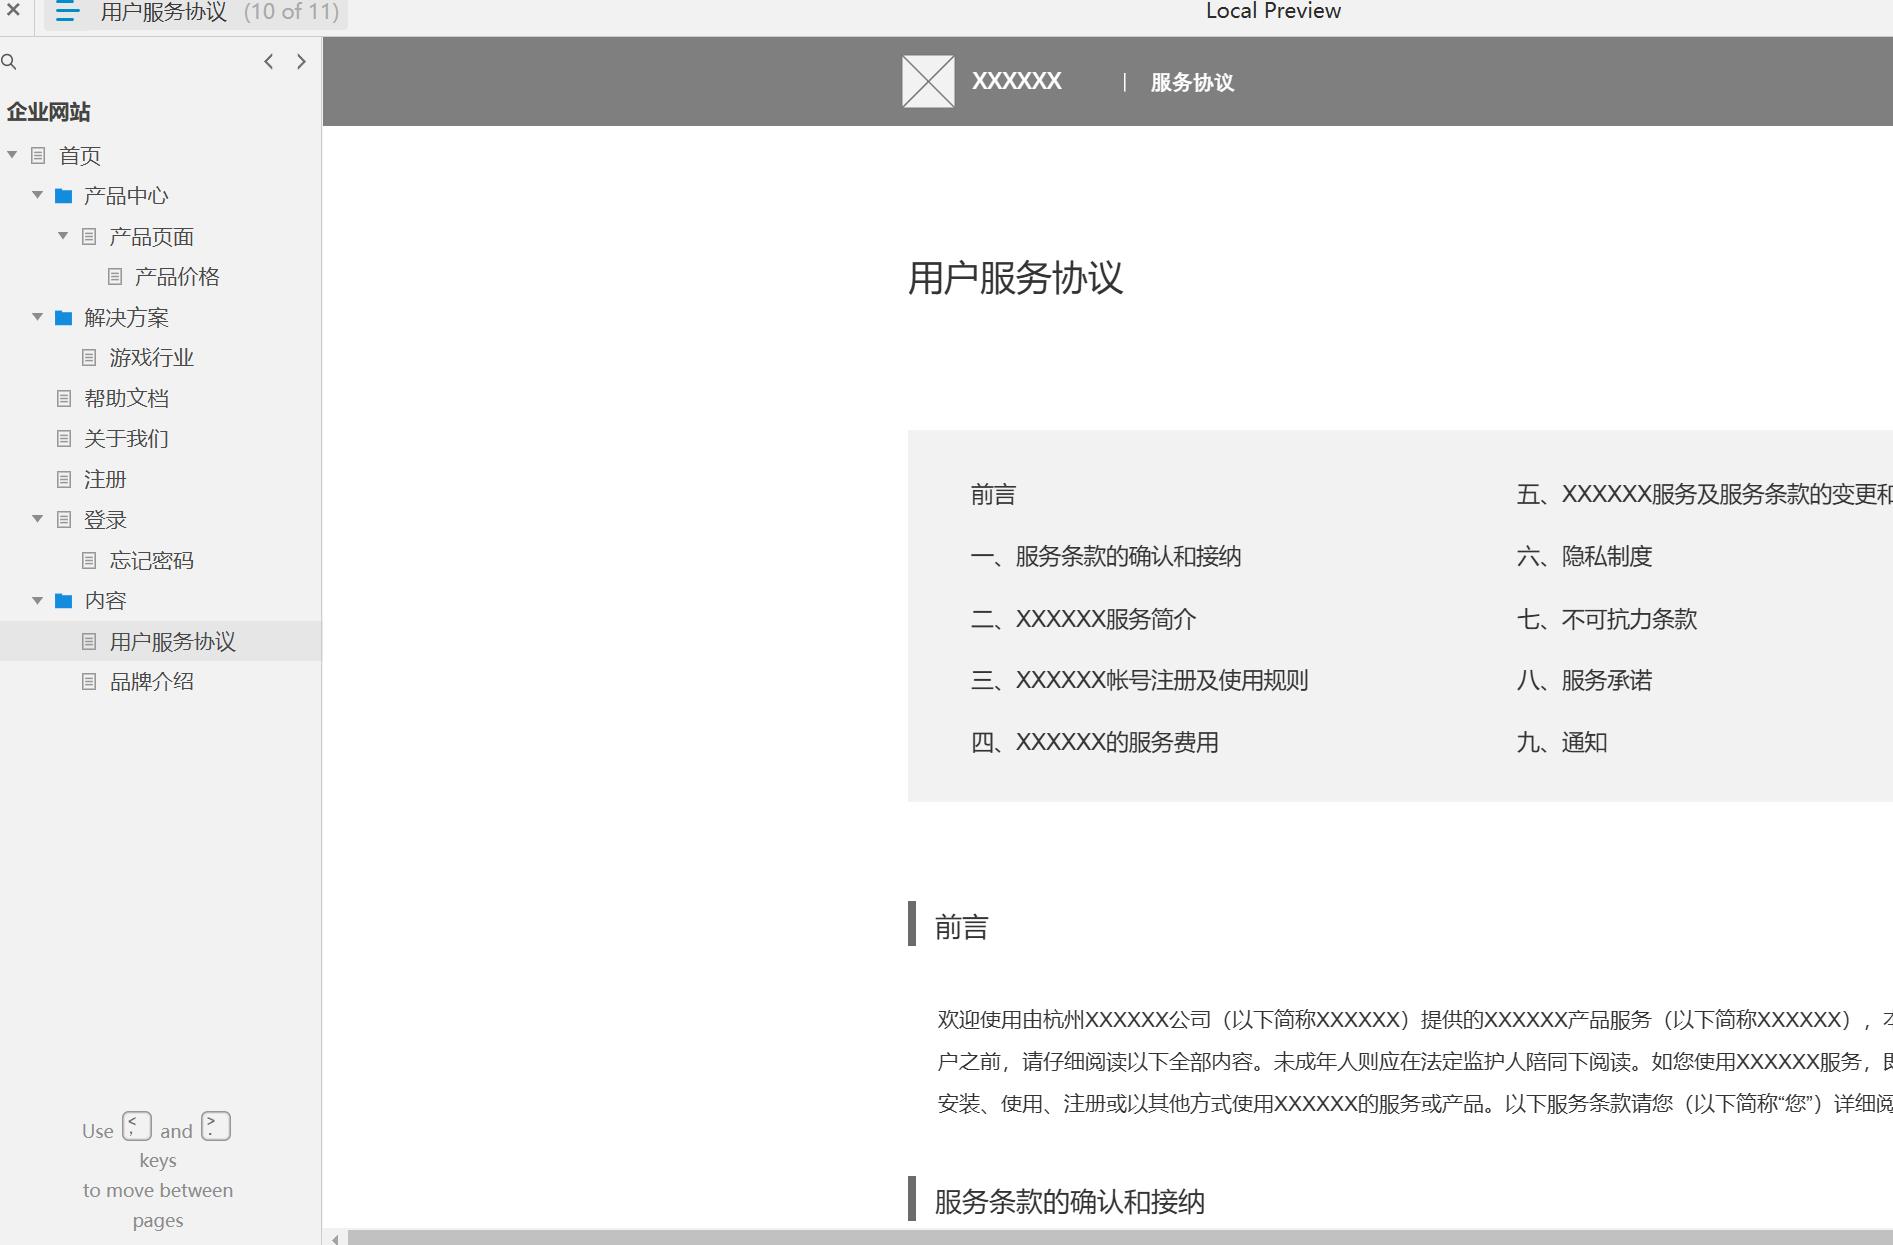
Task: Click page icon next to 游戏行业
Action: click(89, 358)
